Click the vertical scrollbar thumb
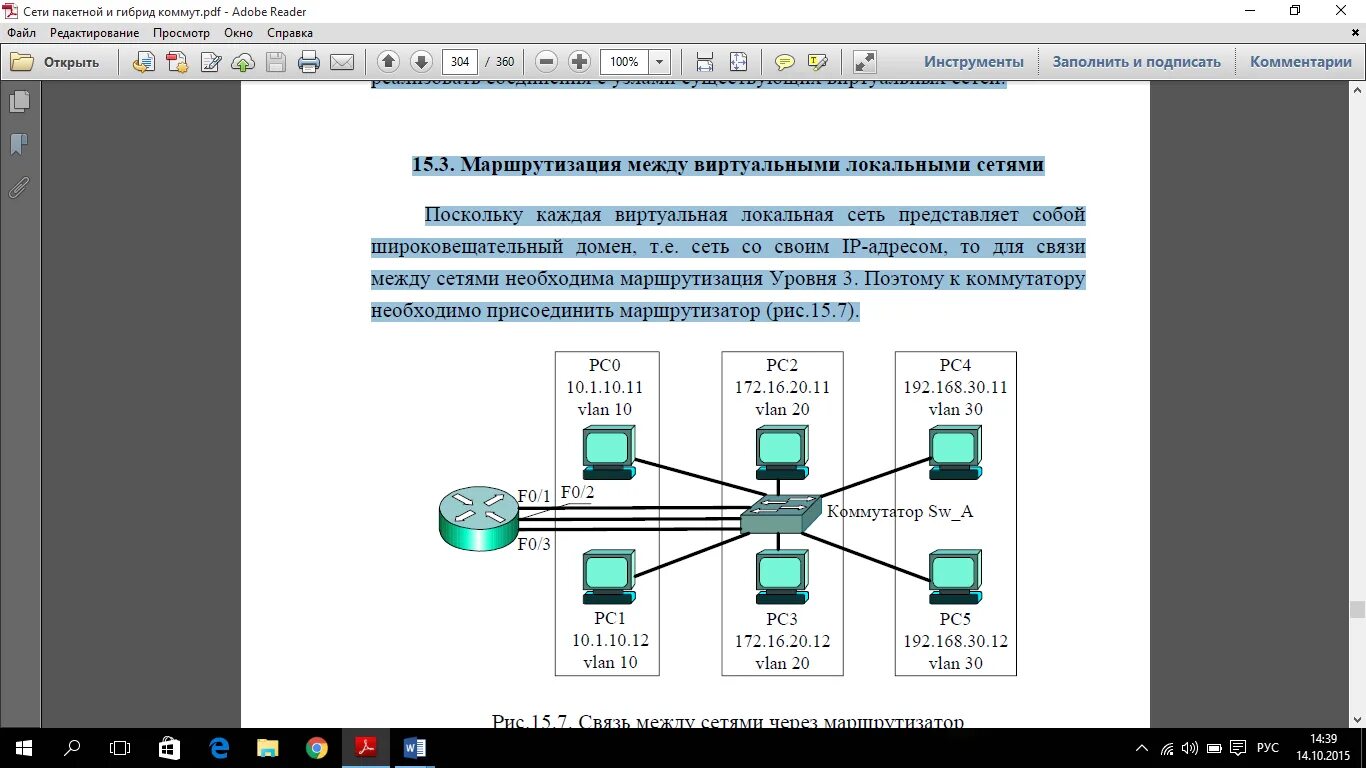 (1357, 610)
